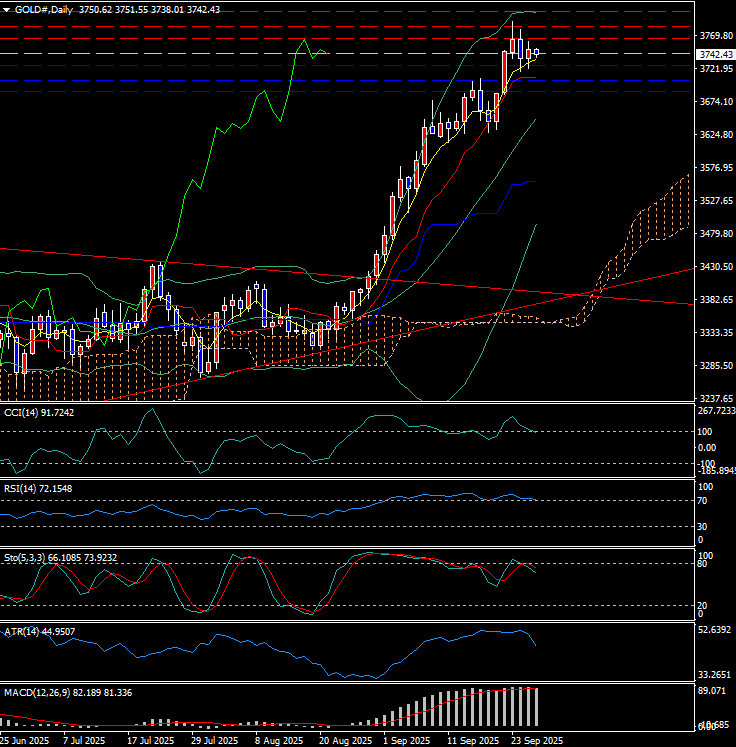736x747 pixels.
Task: Click the 3333.35 price scale value
Action: click(716, 333)
